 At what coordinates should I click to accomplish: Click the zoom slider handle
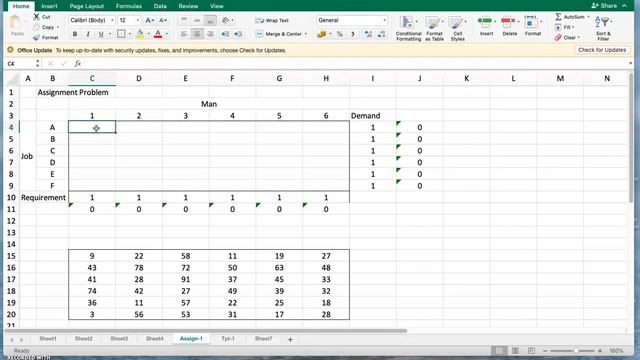pyautogui.click(x=576, y=351)
